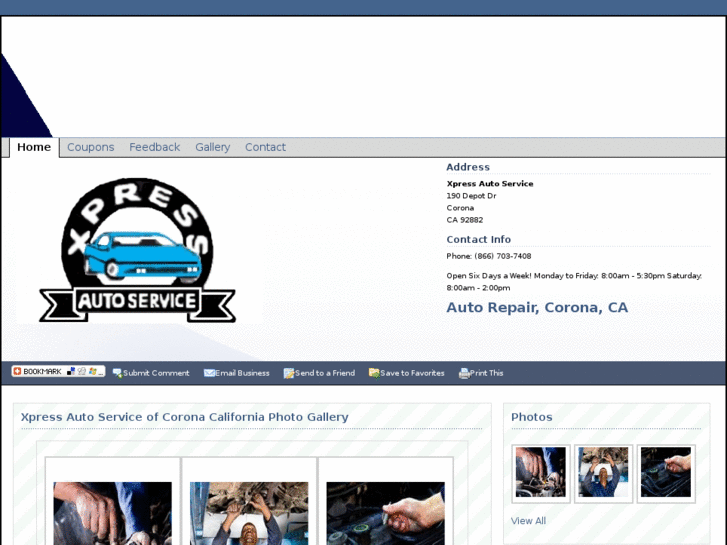Click the Contact Info heading

click(478, 239)
